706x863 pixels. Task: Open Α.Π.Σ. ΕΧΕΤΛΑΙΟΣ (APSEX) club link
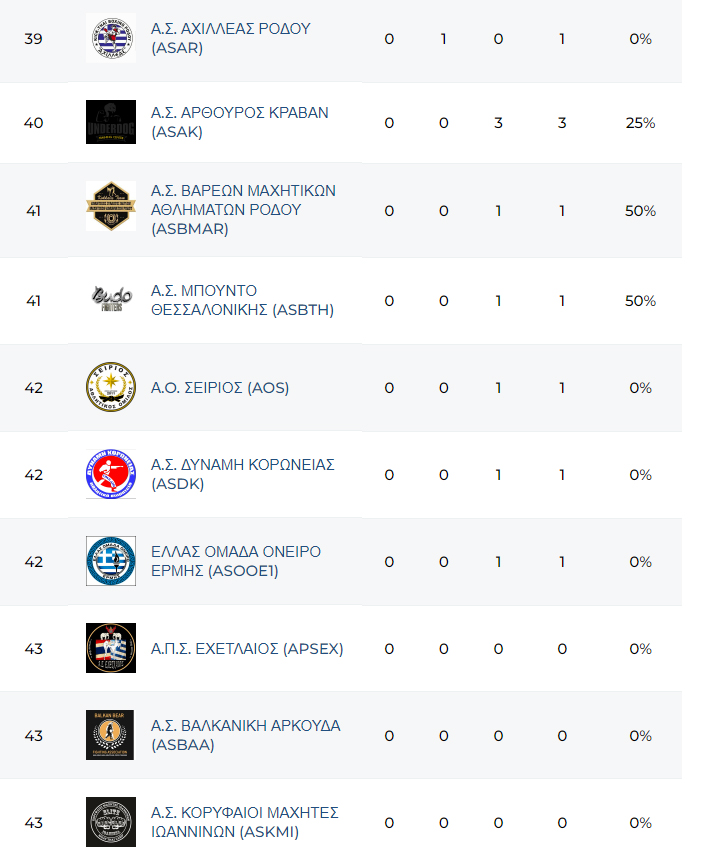(x=247, y=649)
